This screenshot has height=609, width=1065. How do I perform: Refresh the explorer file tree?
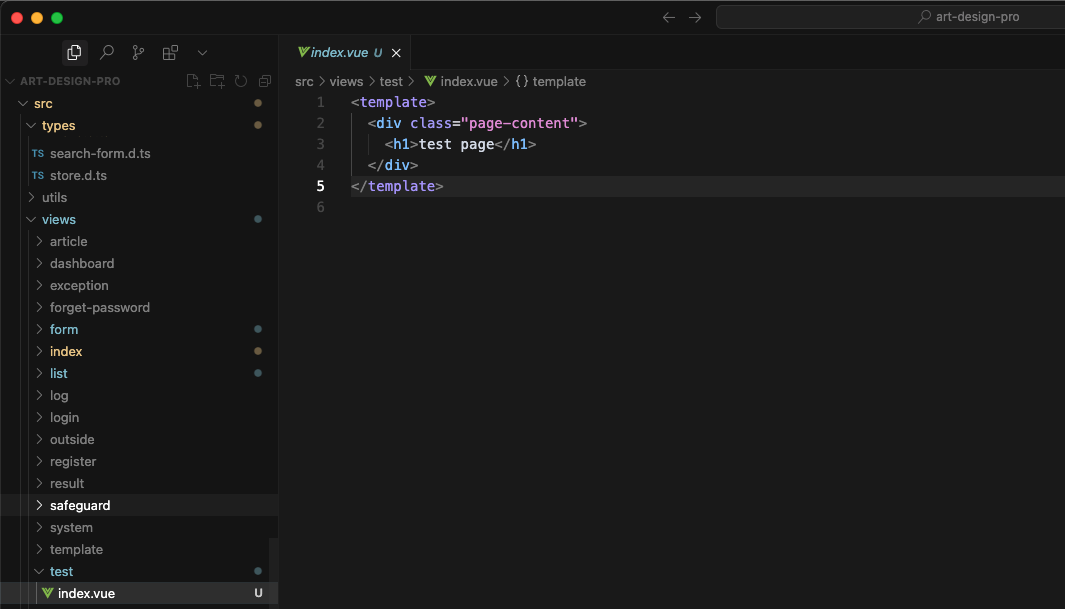point(241,81)
